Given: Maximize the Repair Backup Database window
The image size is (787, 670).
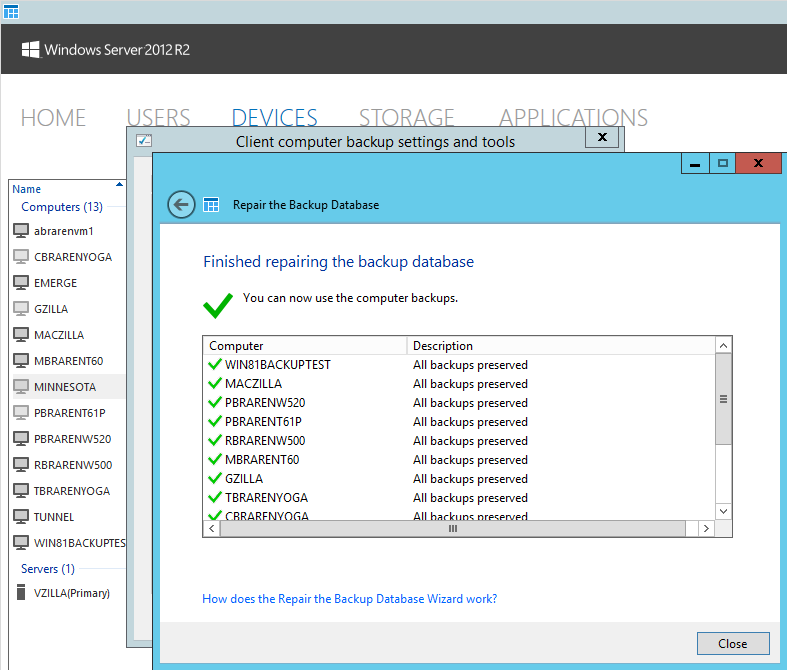Looking at the screenshot, I should tap(723, 164).
